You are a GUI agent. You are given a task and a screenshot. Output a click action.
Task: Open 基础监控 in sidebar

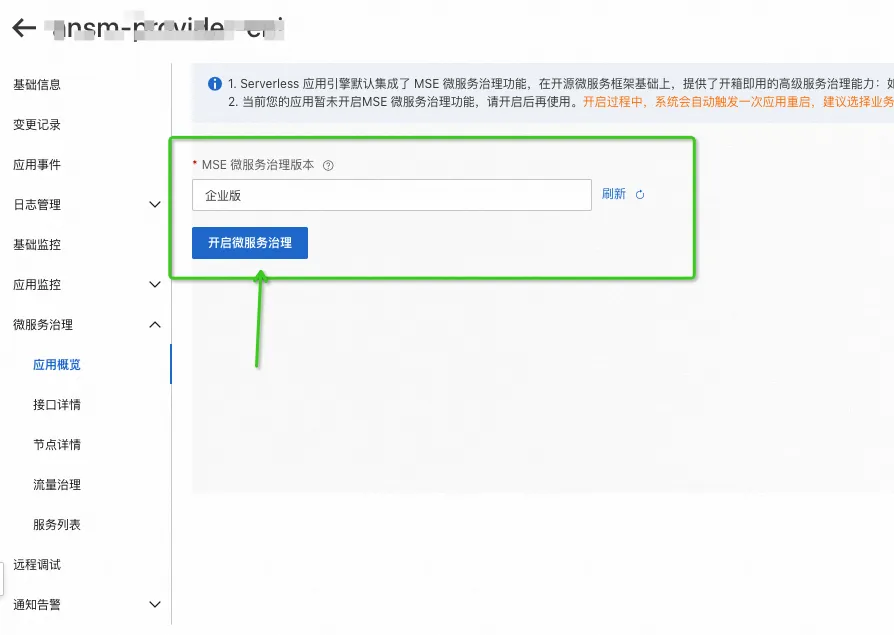(x=37, y=245)
